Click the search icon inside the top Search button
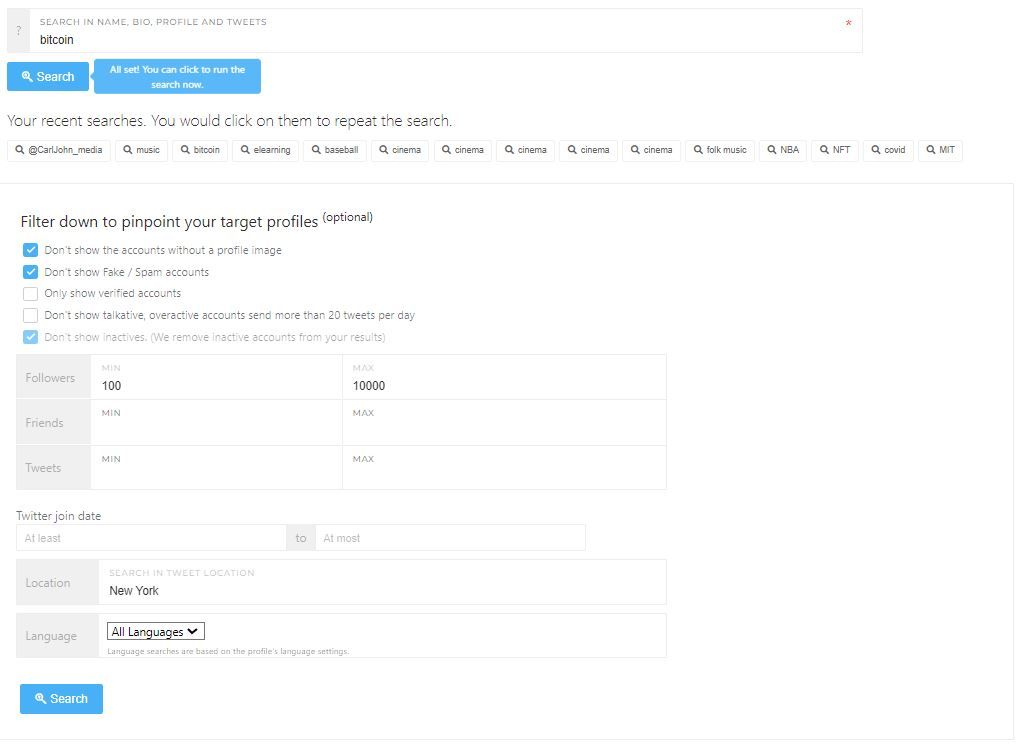This screenshot has width=1026, height=750. (29, 76)
